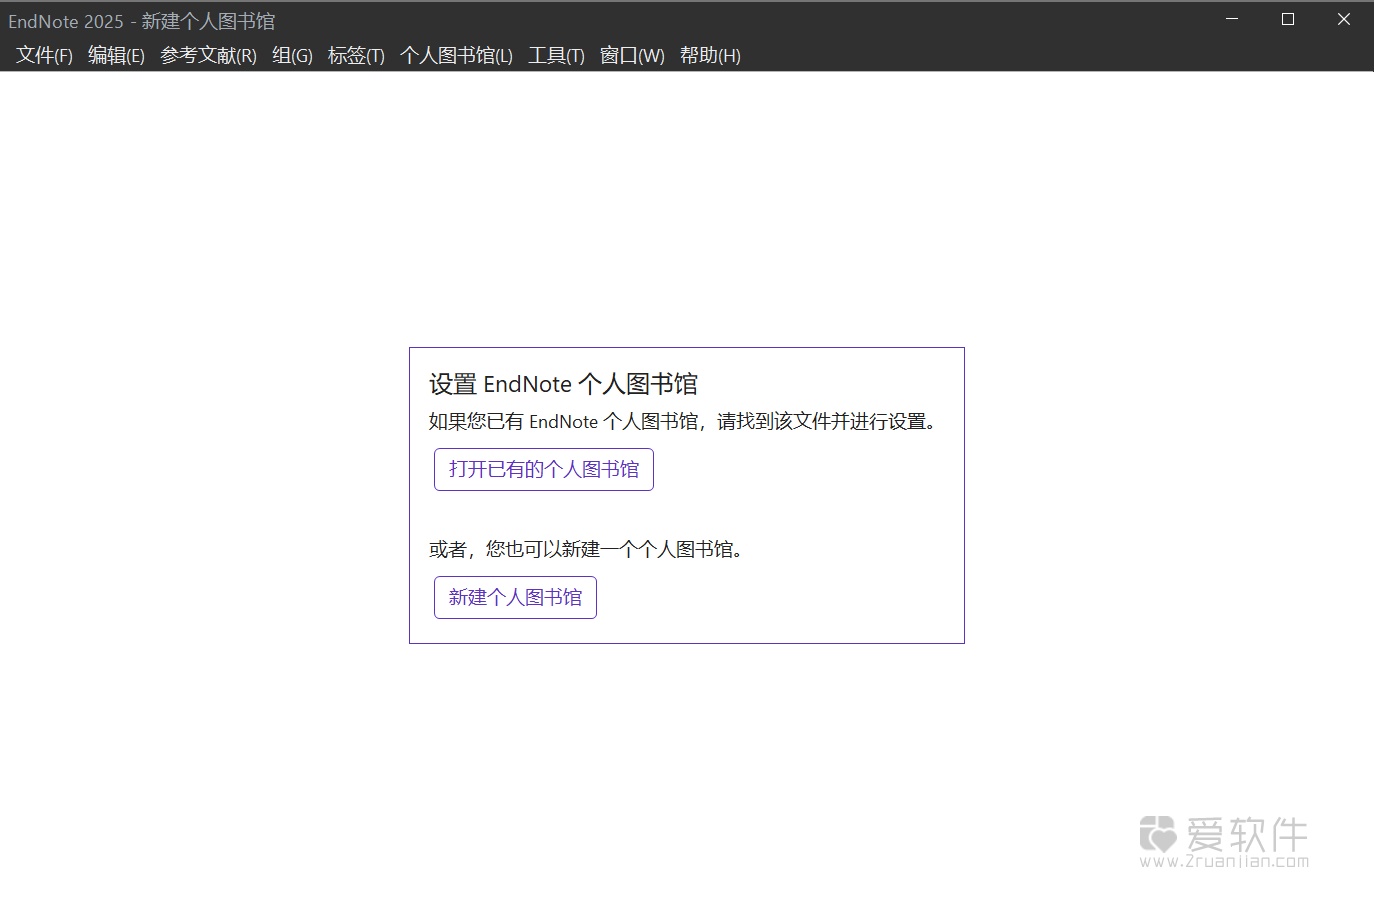Image resolution: width=1374 pixels, height=918 pixels.
Task: Open the 工具(T) menu
Action: (x=556, y=56)
